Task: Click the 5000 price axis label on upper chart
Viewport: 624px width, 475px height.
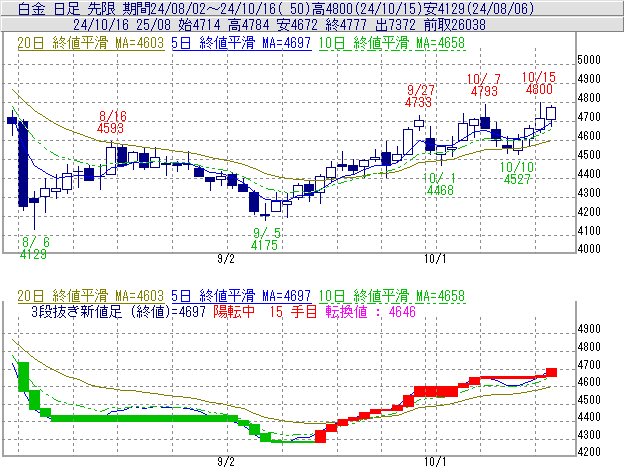Action: [589, 60]
